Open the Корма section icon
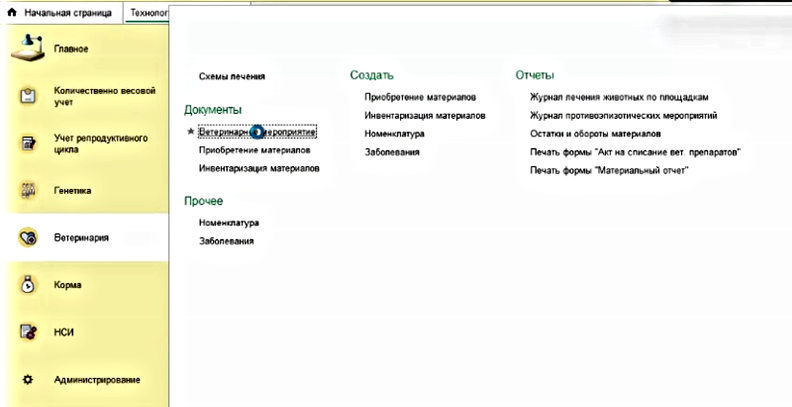 pos(29,285)
